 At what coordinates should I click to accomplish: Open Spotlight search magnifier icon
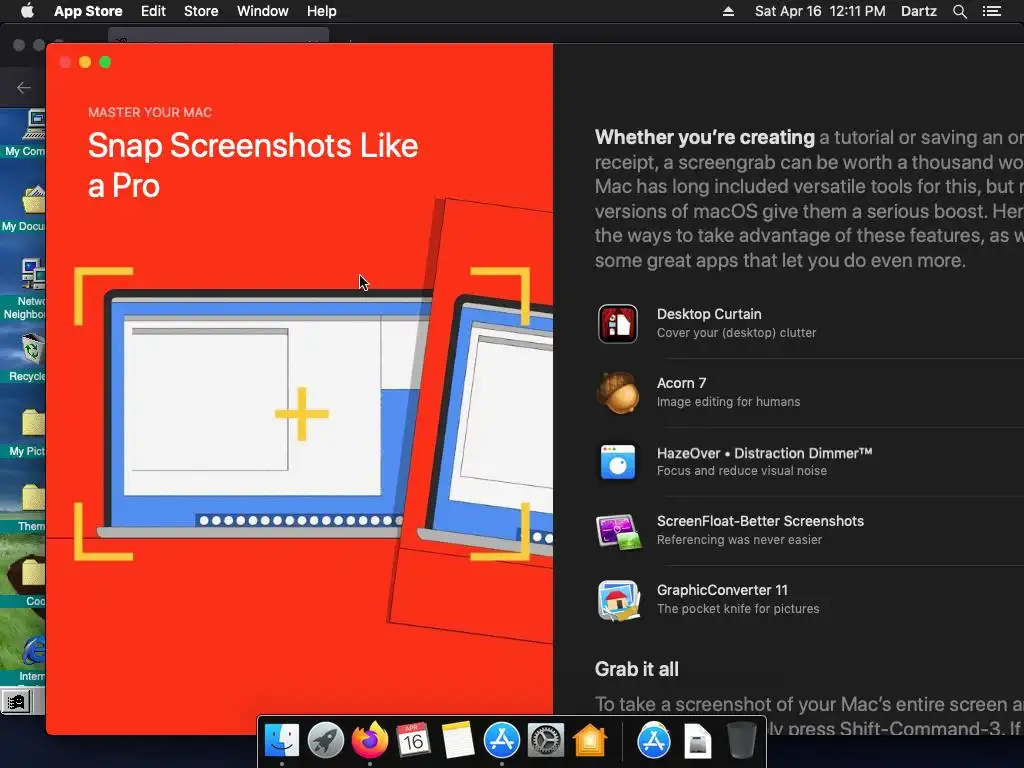coord(959,12)
